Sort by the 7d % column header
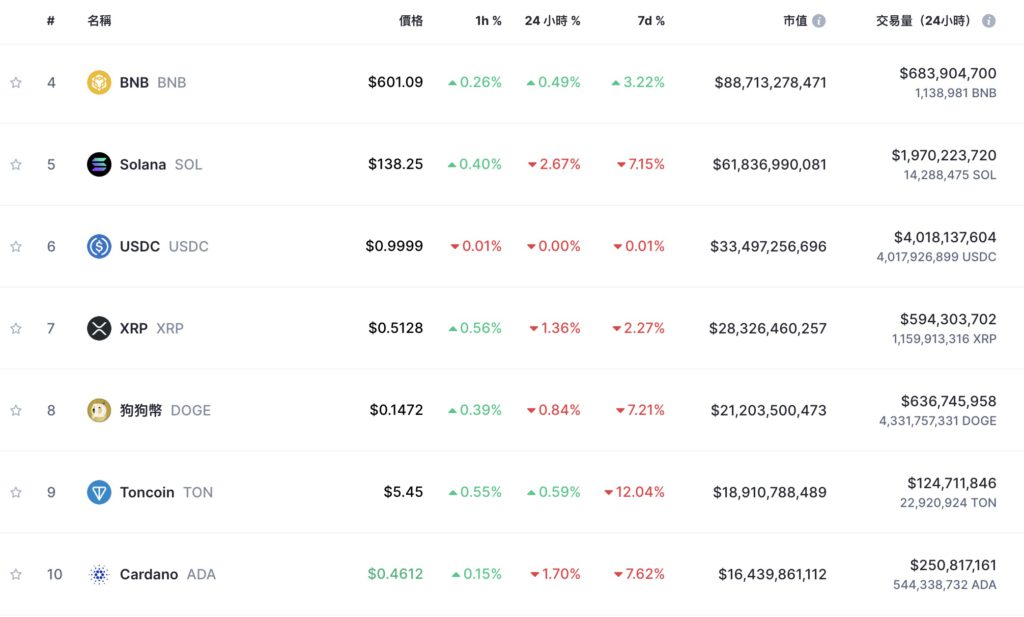The image size is (1024, 617). pos(651,20)
